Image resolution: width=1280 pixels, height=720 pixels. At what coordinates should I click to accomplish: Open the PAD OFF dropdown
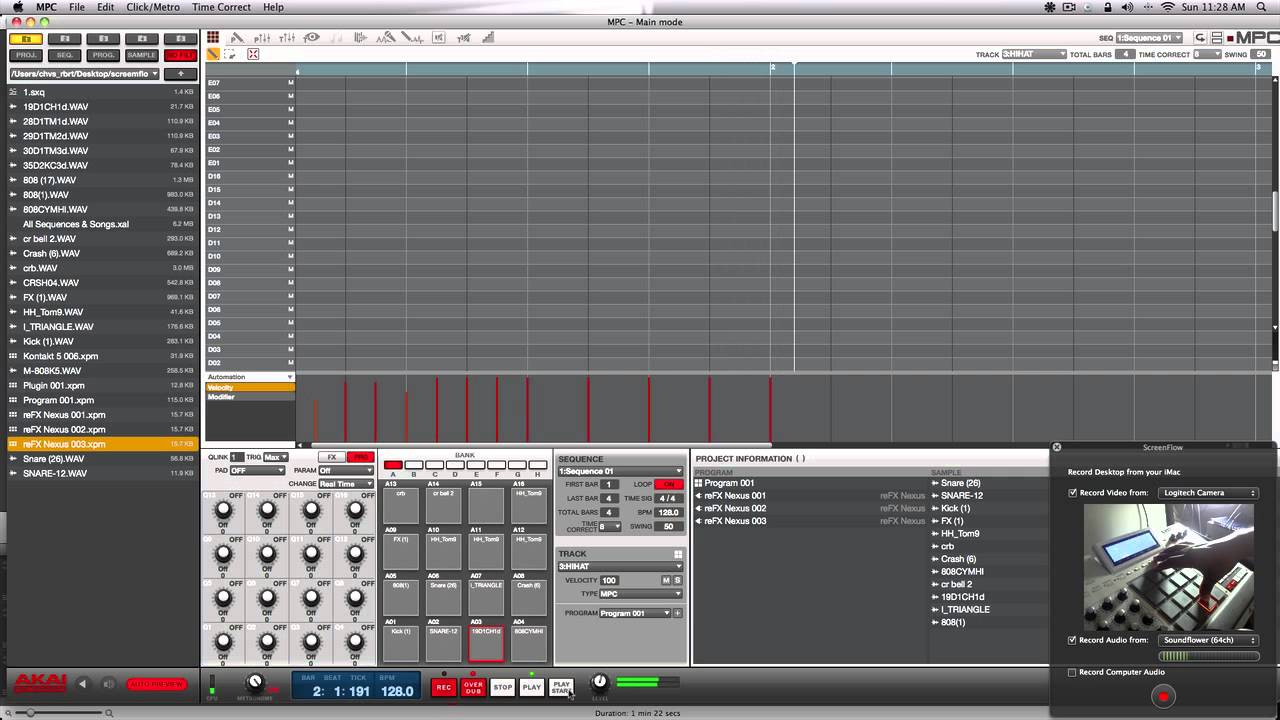click(x=257, y=470)
